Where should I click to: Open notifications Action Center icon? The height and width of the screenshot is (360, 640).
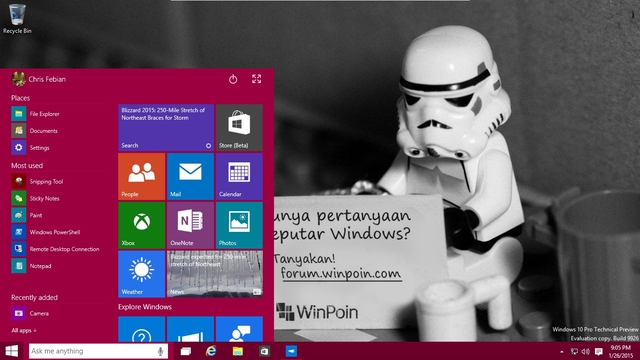pyautogui.click(x=598, y=351)
